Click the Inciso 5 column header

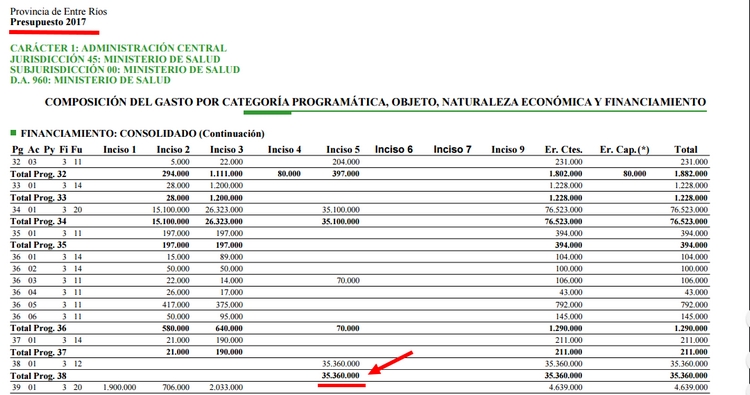(x=343, y=150)
